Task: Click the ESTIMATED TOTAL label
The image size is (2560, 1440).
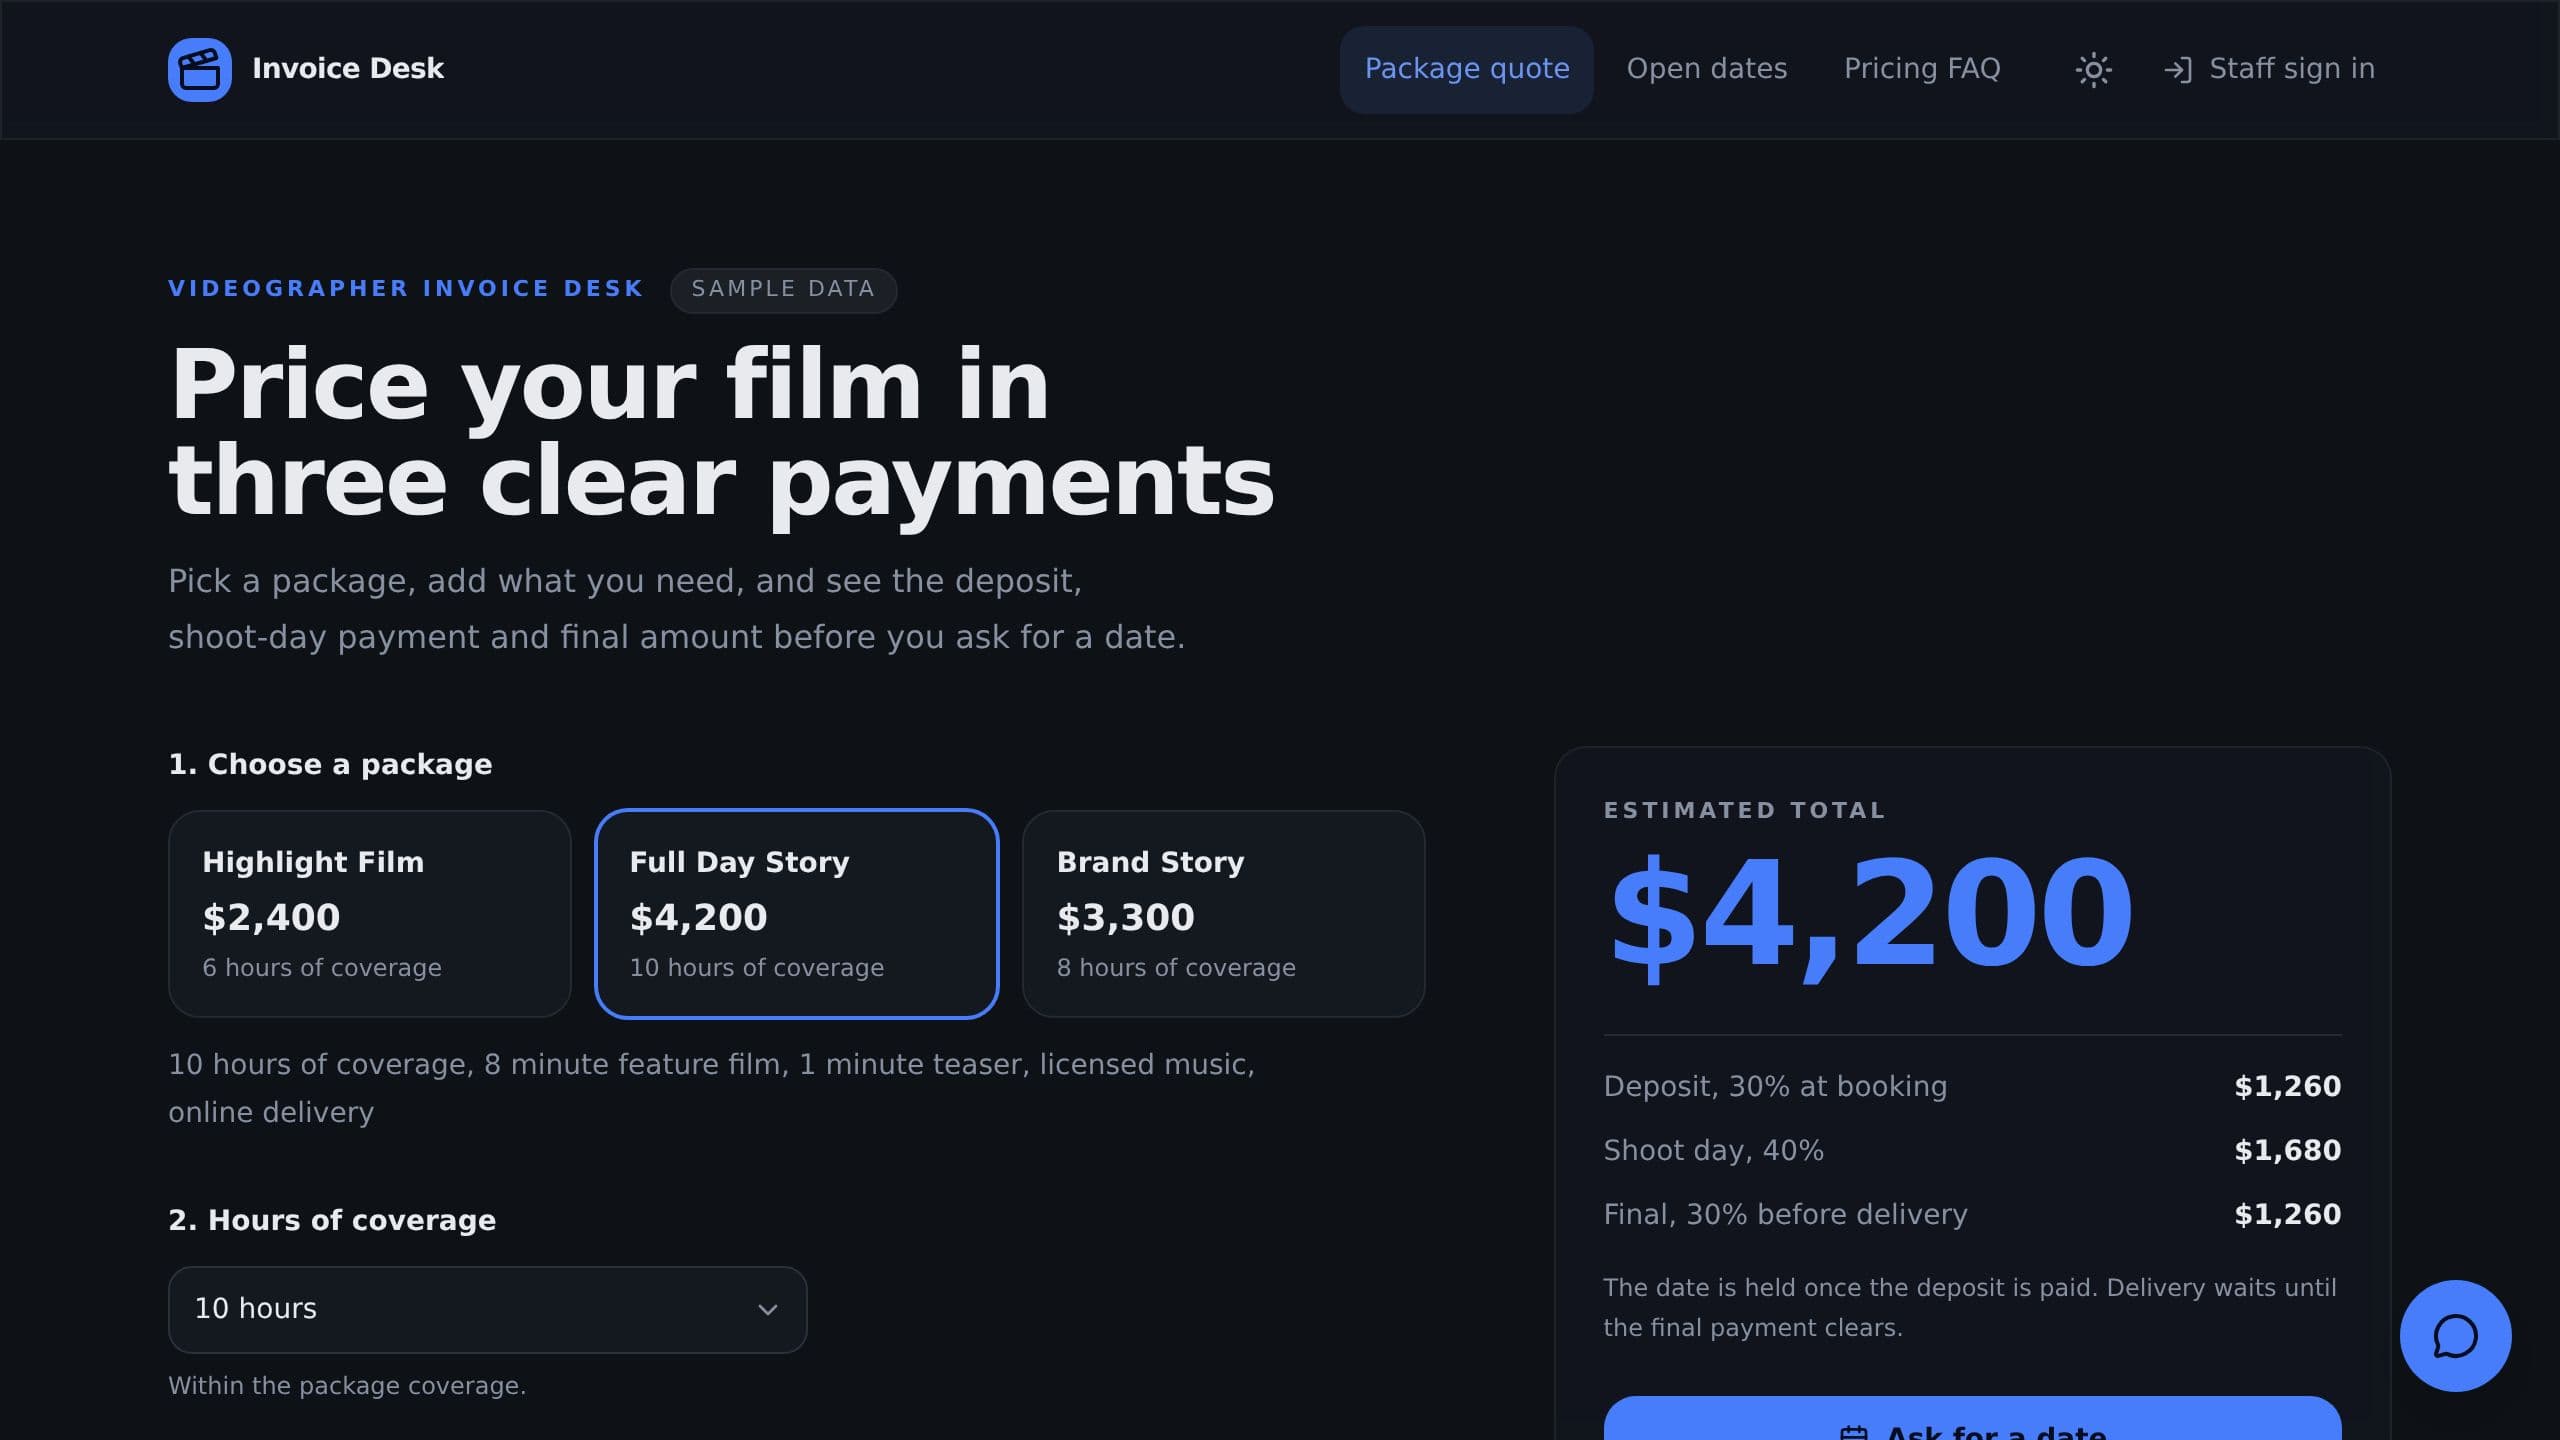Action: 1744,810
